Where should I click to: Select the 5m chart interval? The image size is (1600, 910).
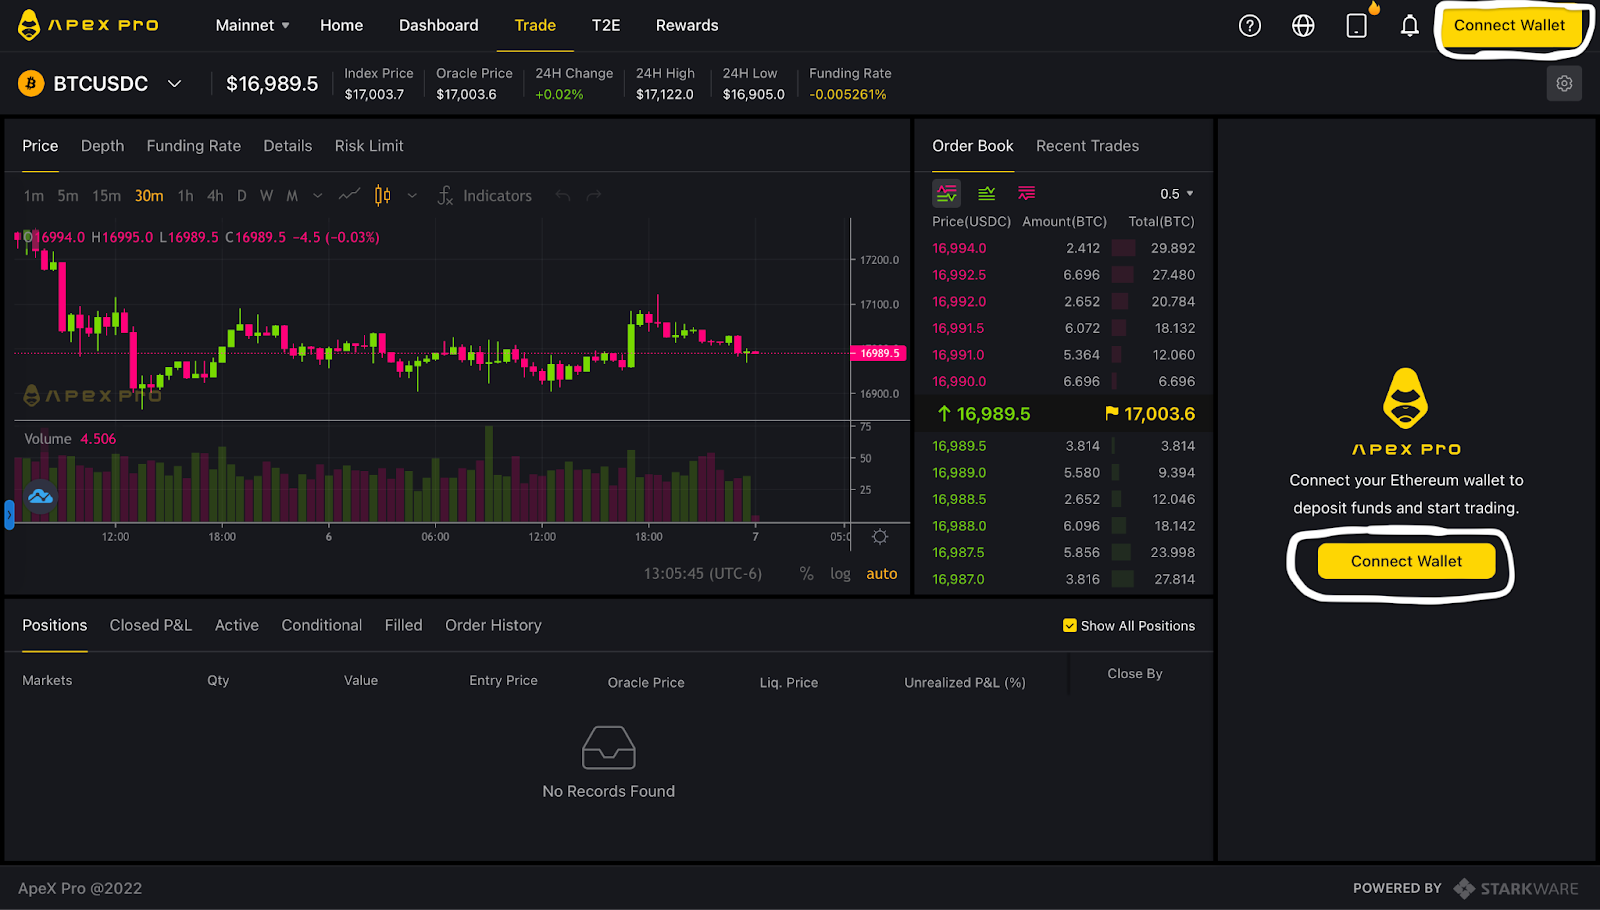click(x=68, y=196)
